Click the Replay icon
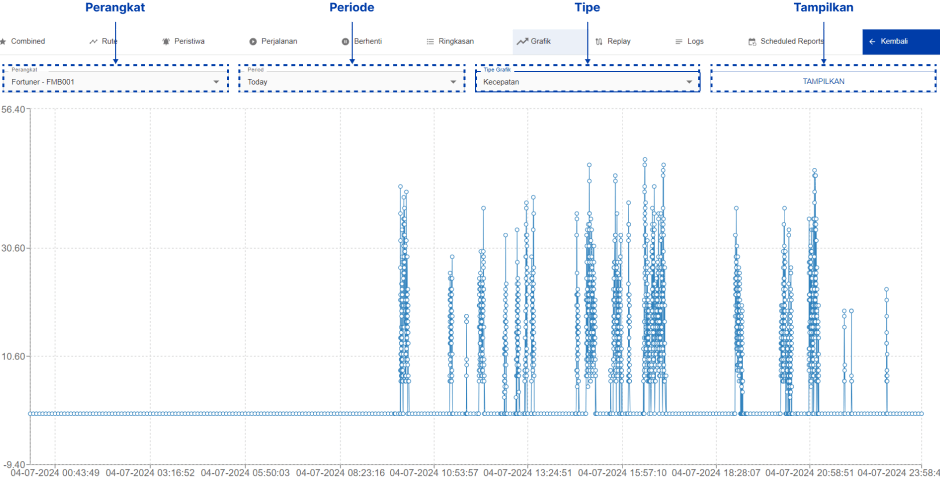 [598, 42]
